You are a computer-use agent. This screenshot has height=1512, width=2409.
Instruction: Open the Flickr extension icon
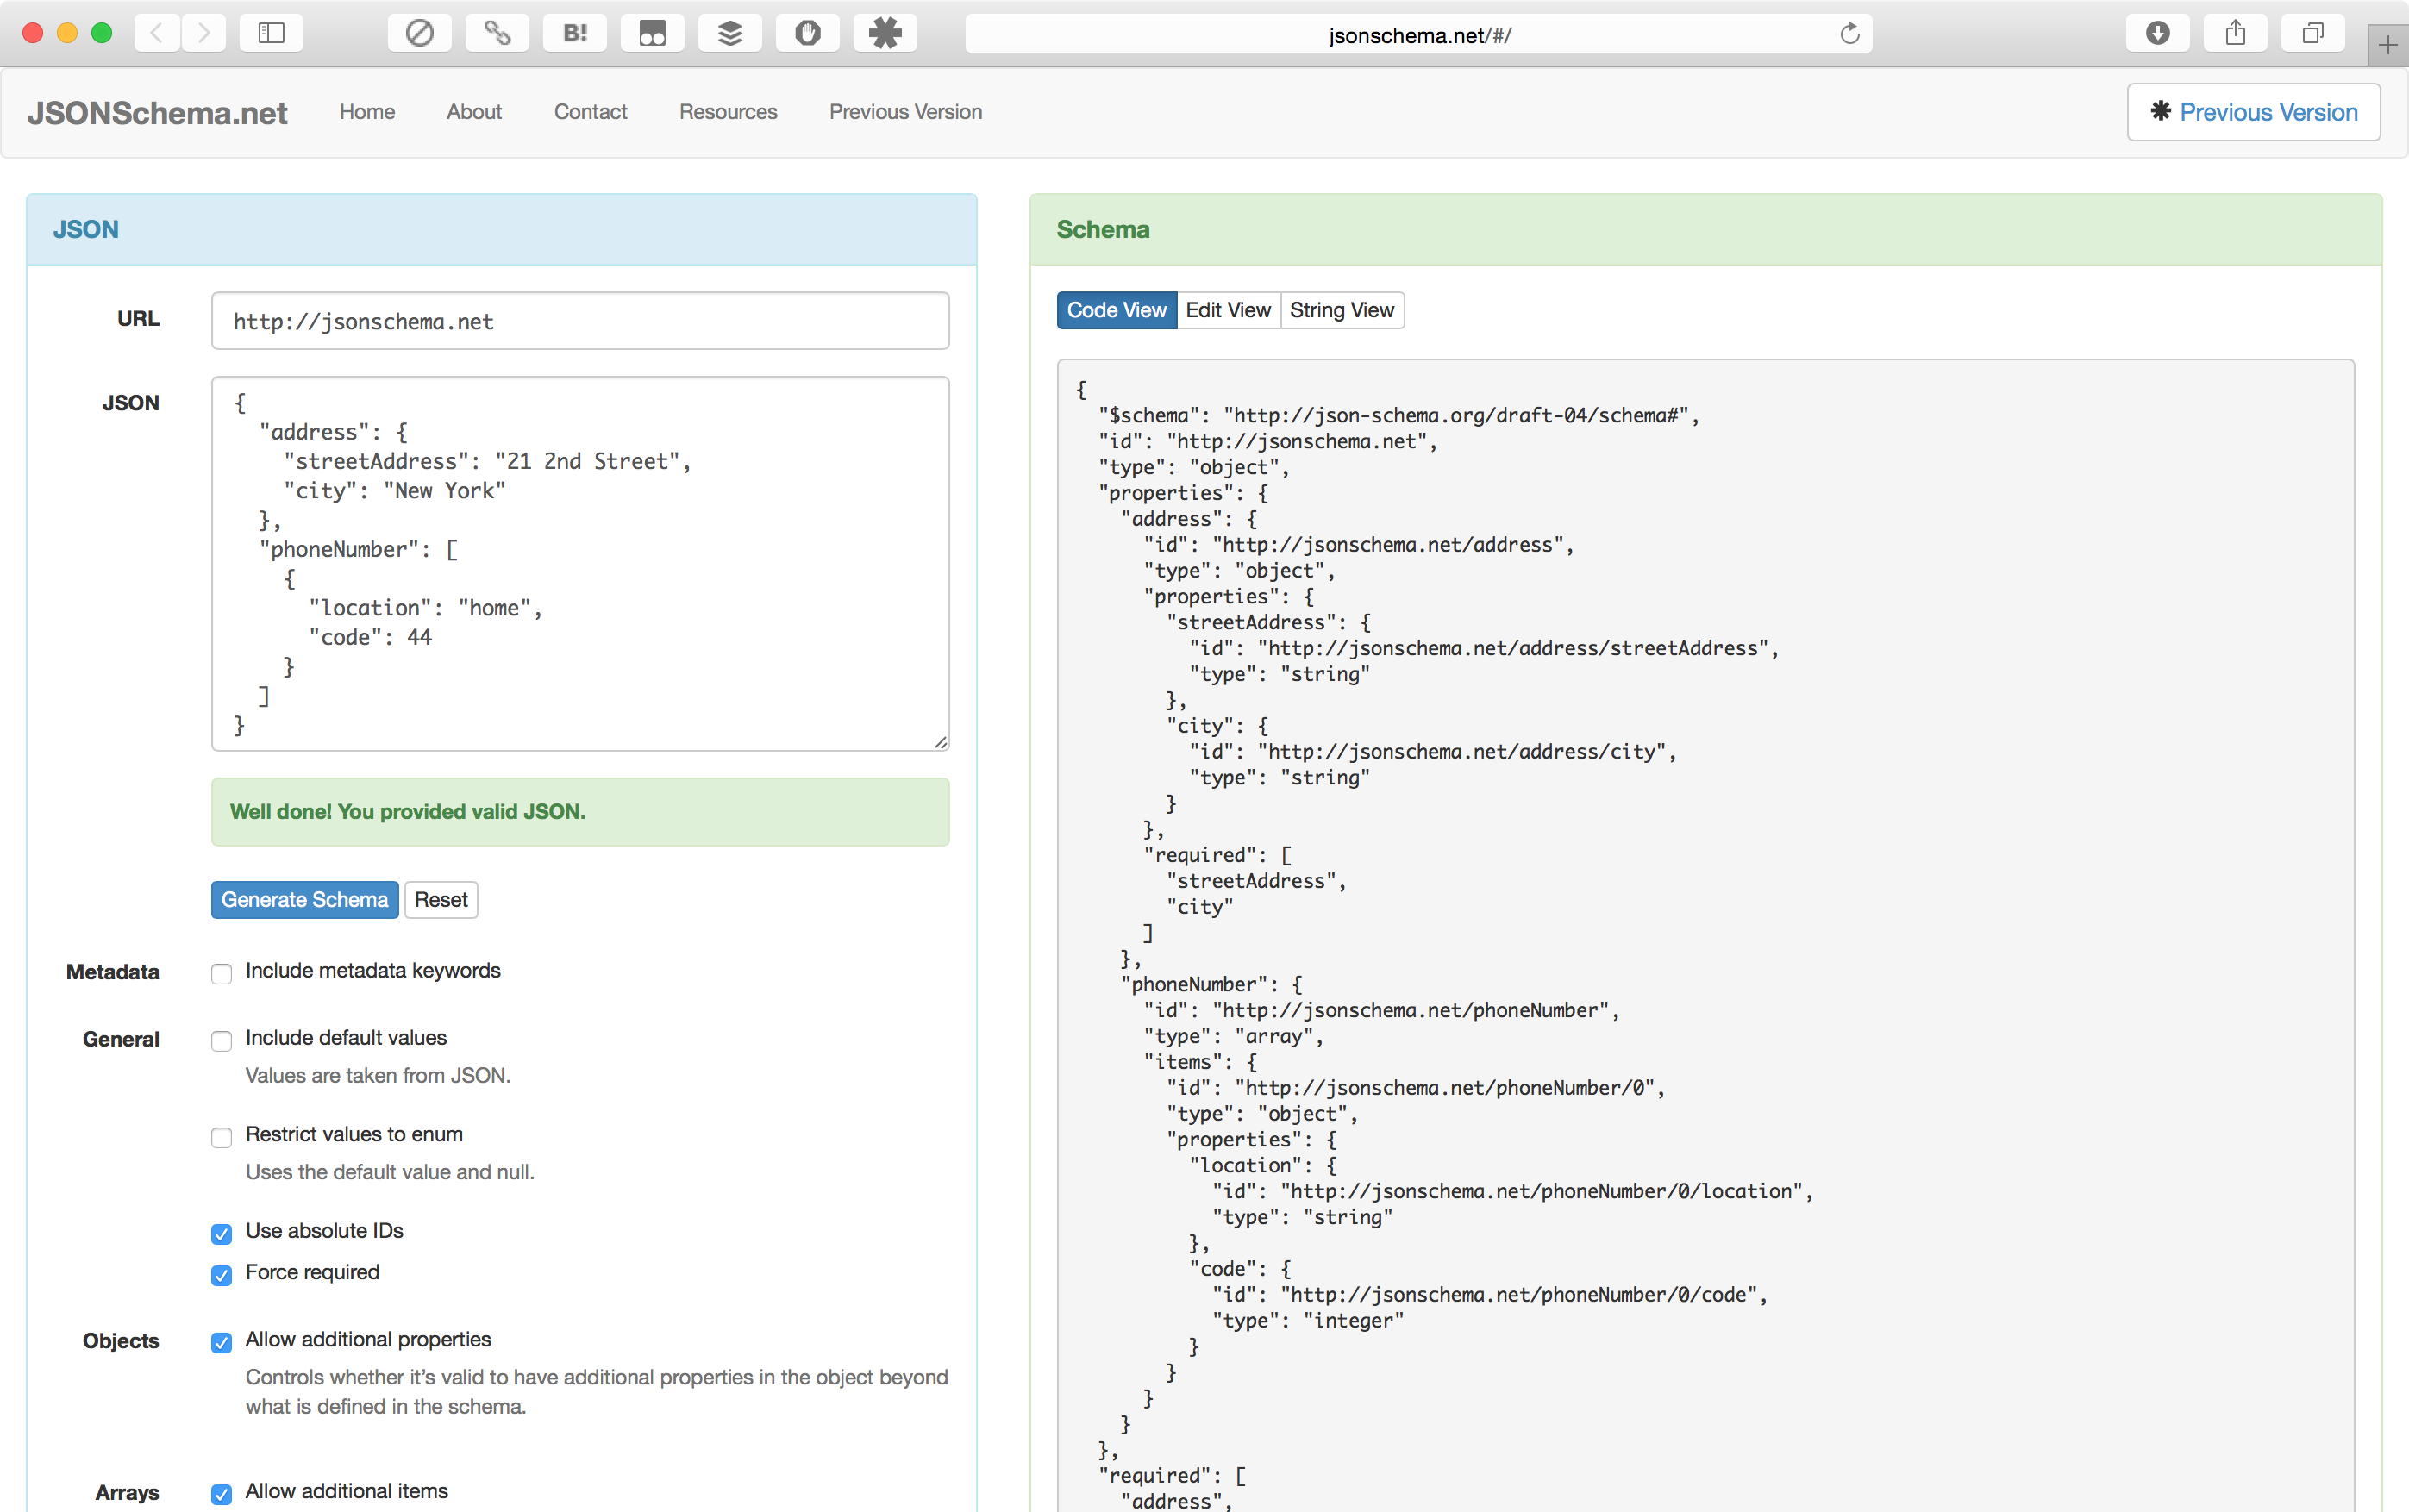click(652, 32)
